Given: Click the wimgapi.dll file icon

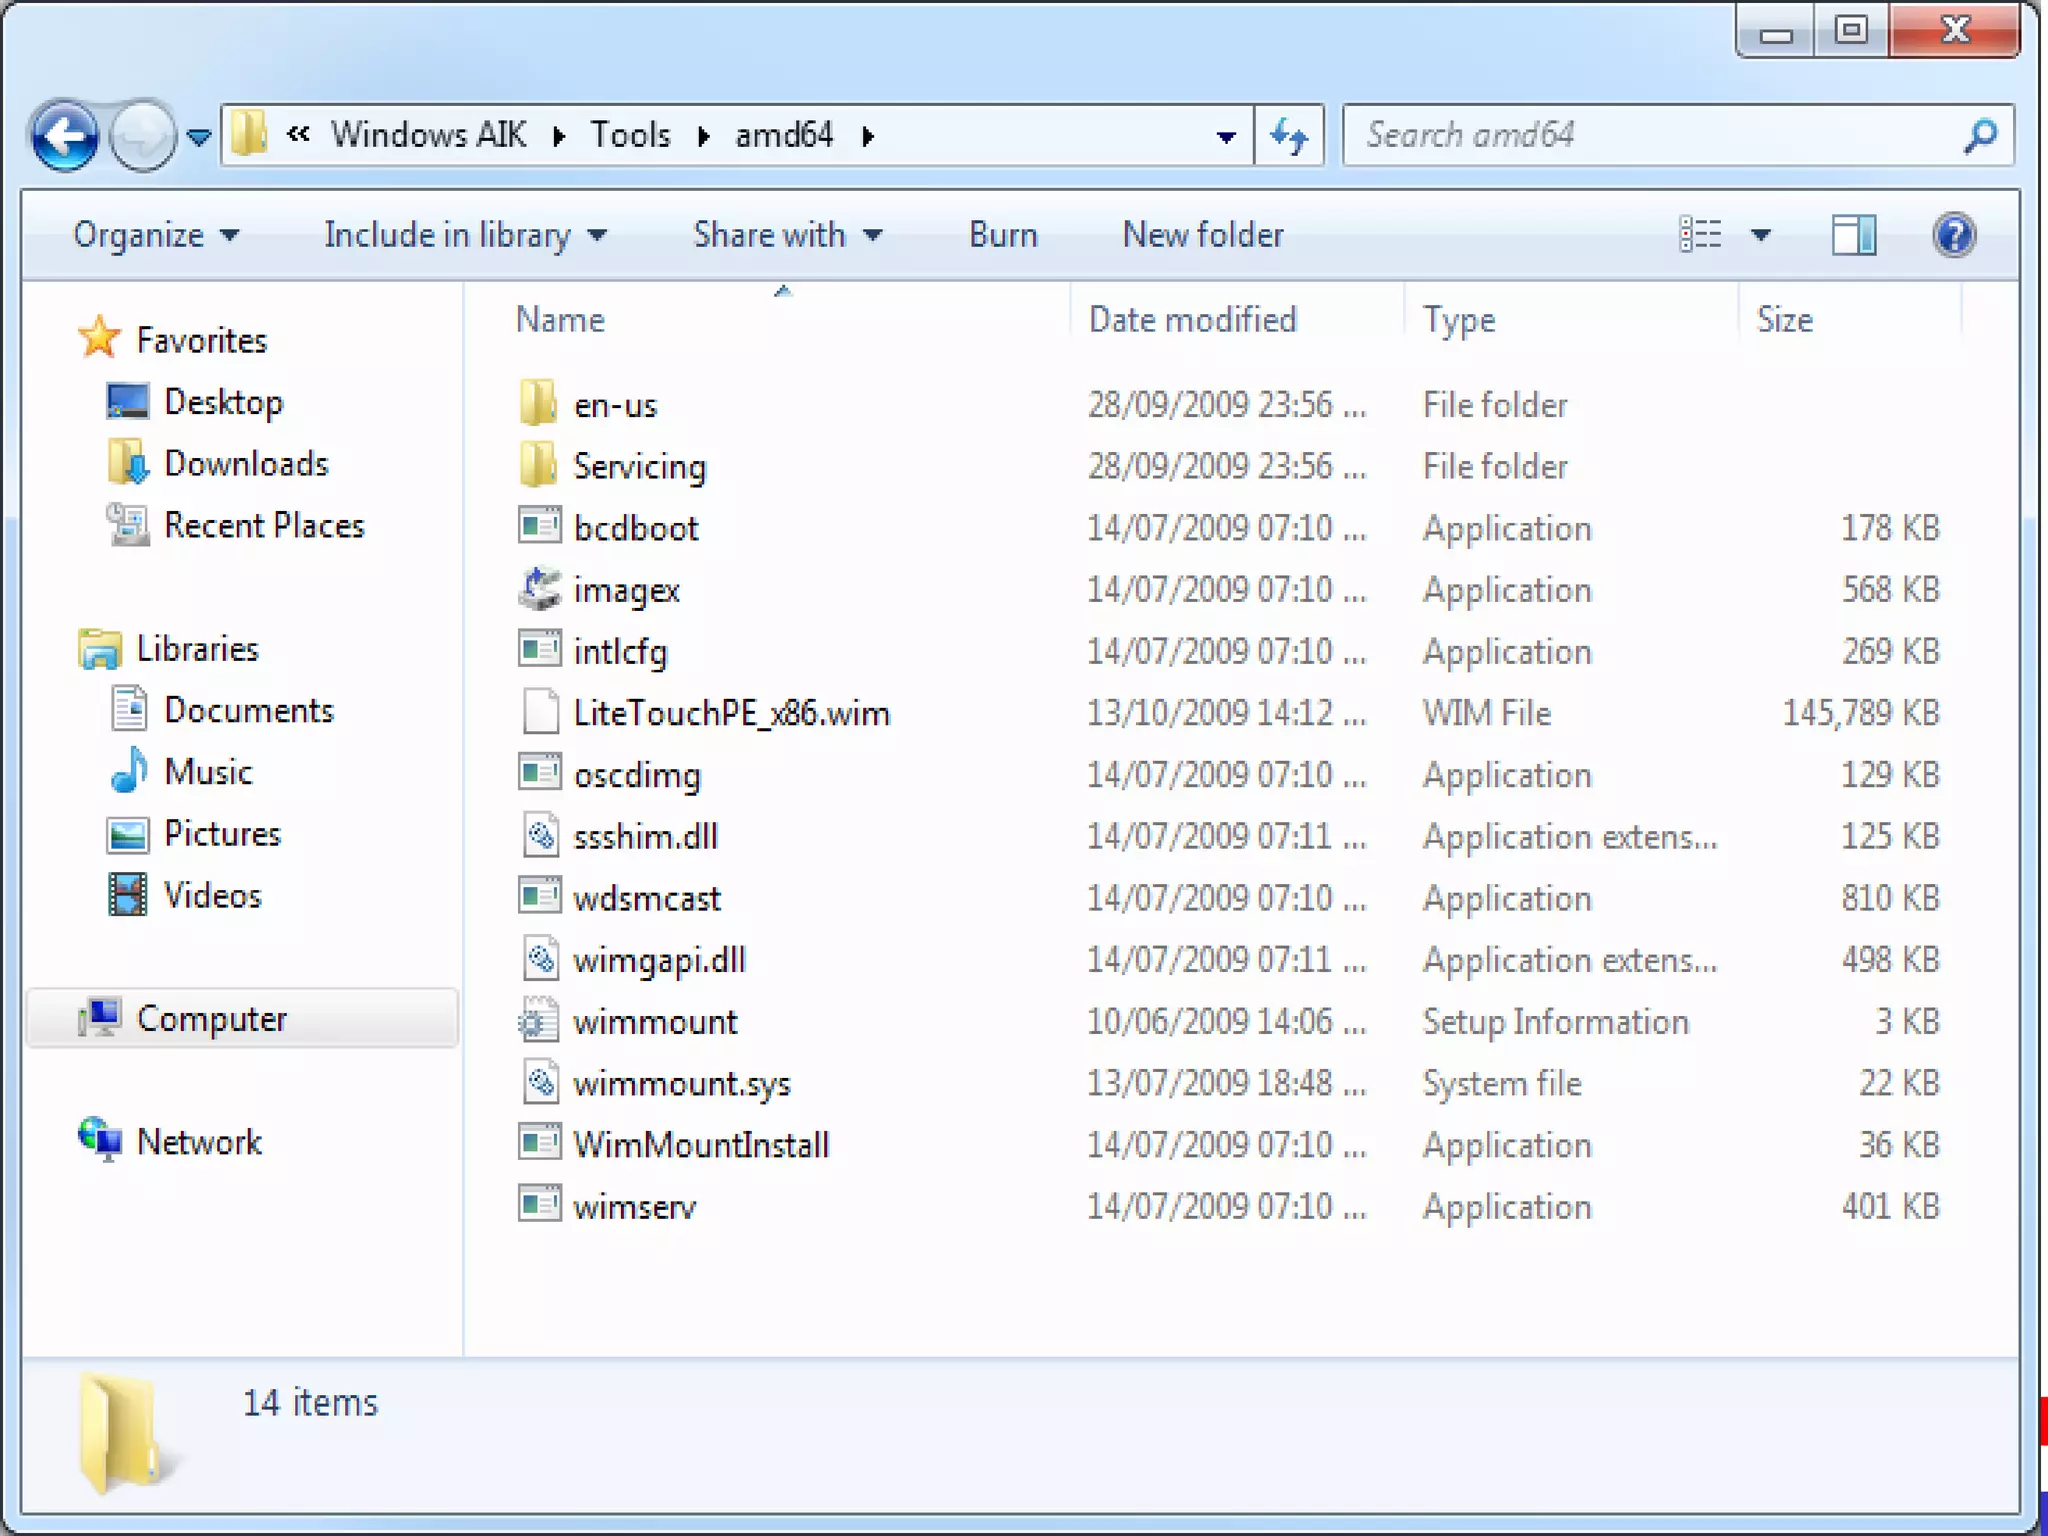Looking at the screenshot, I should click(x=541, y=958).
